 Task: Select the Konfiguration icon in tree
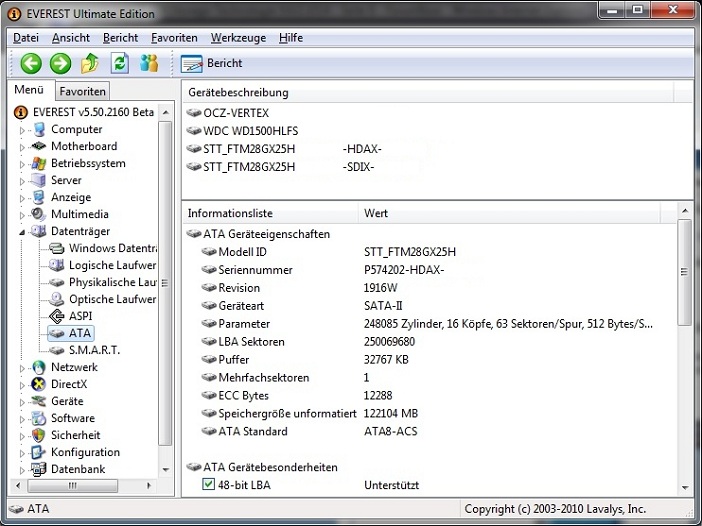point(39,453)
